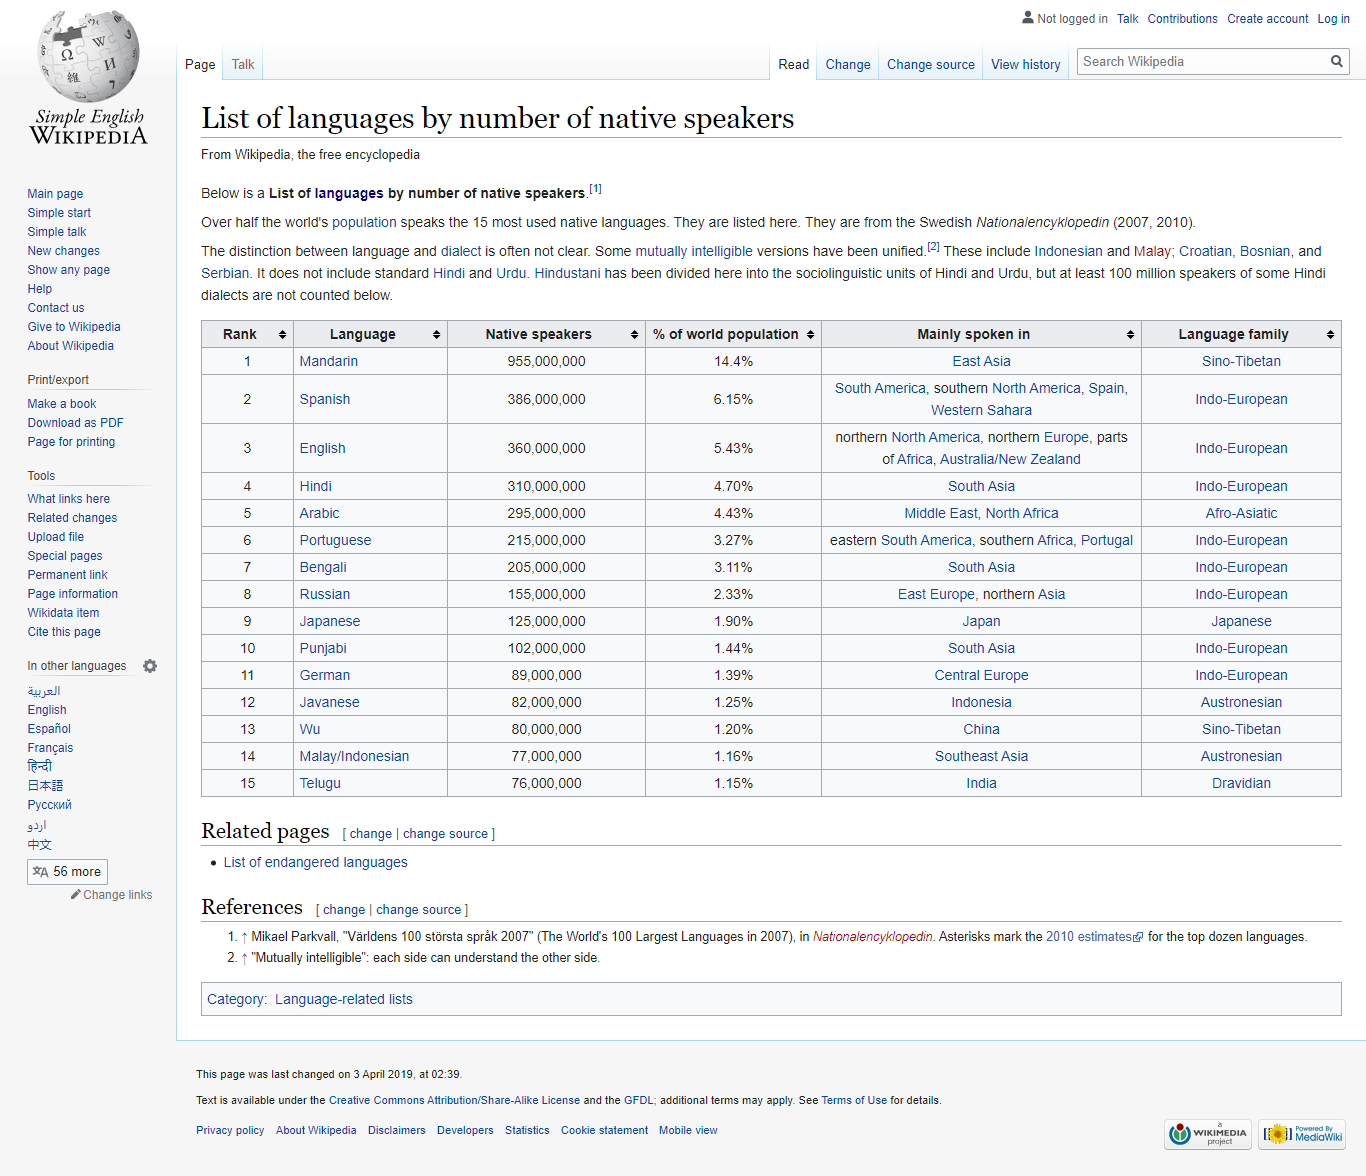Jump back via reference 1 up arrow

[244, 937]
